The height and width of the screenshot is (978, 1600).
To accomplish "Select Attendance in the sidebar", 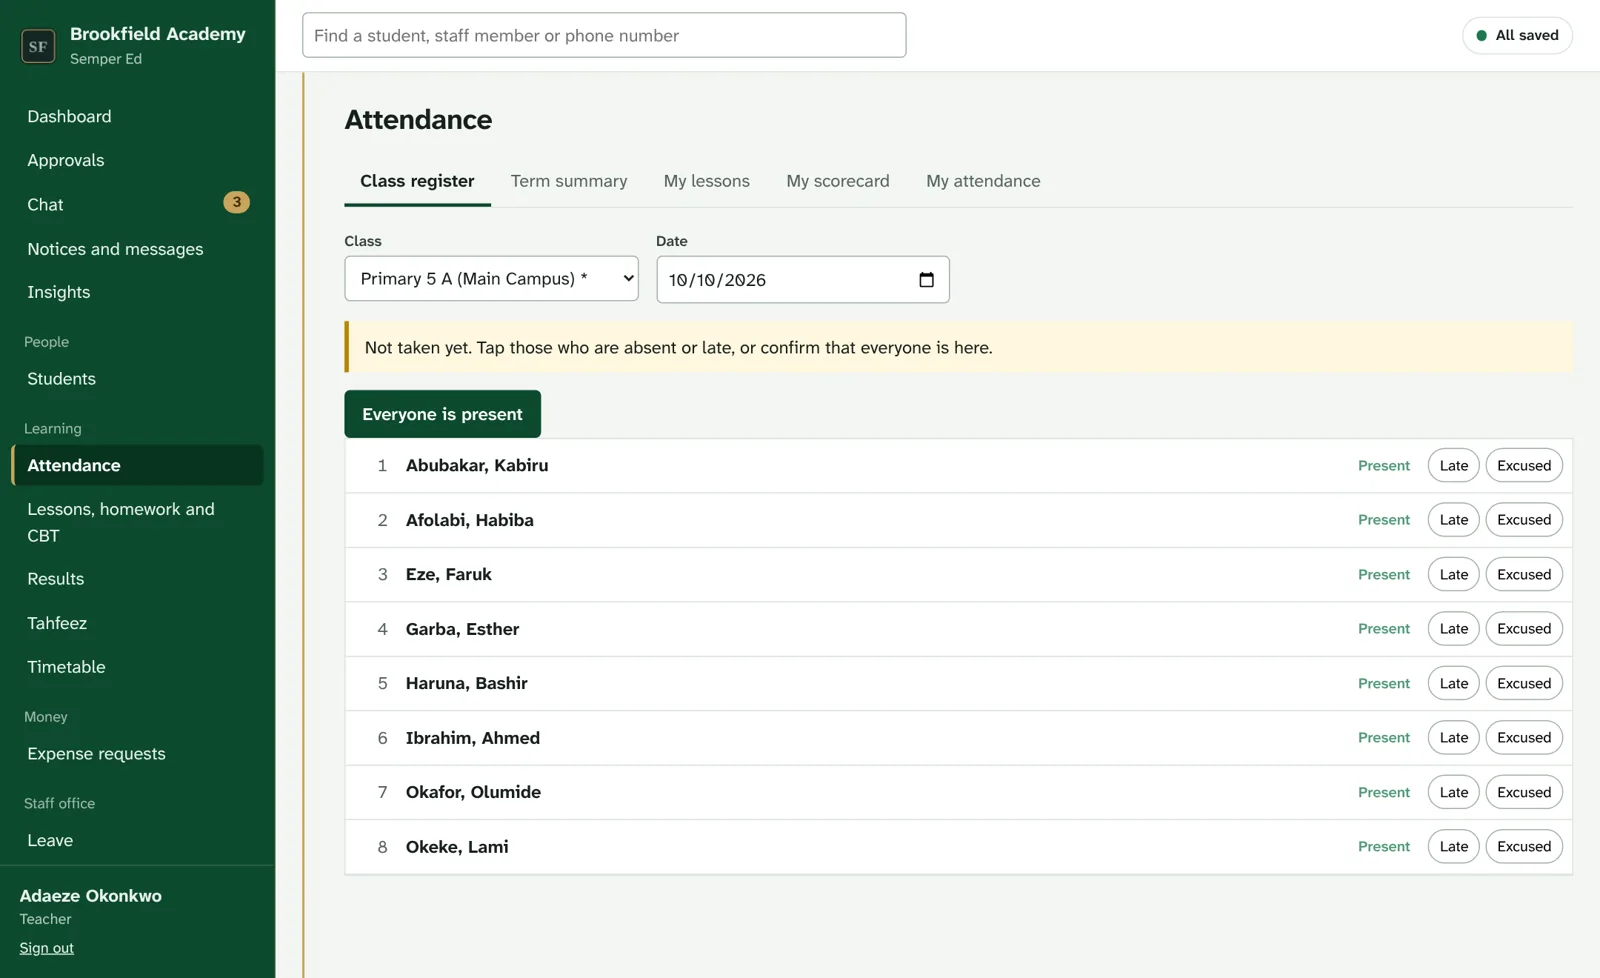I will (x=137, y=465).
